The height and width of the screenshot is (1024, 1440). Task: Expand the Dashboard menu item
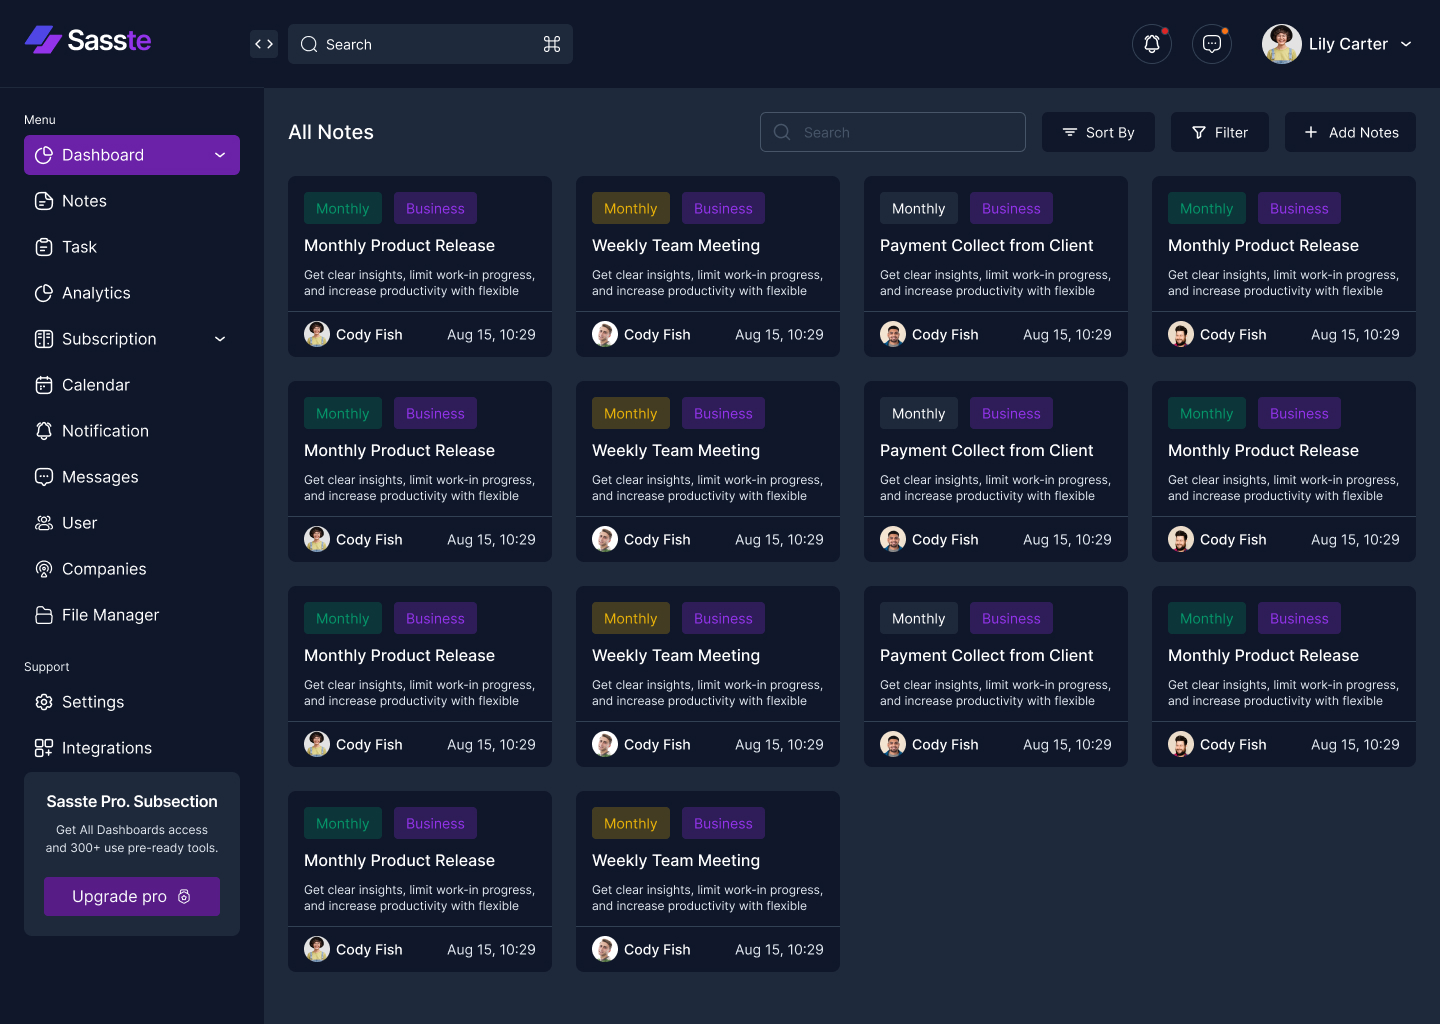point(219,155)
